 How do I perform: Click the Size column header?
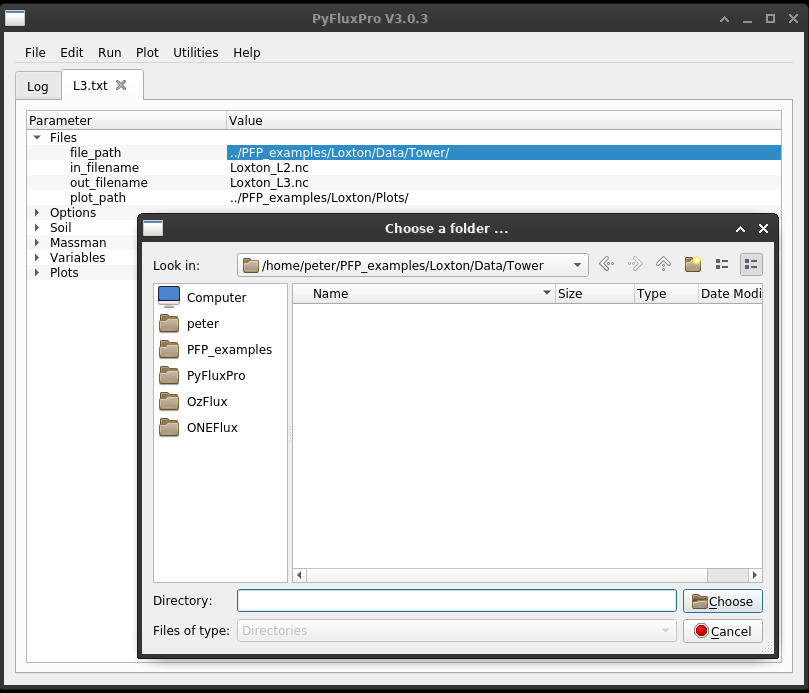594,294
